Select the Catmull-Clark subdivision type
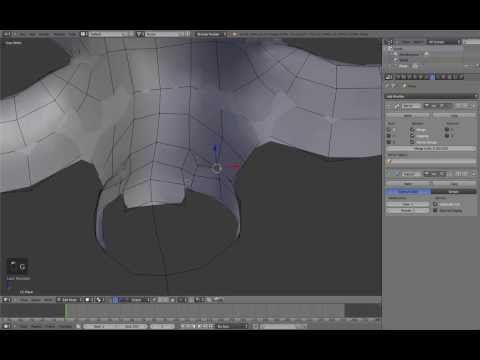 [408, 192]
